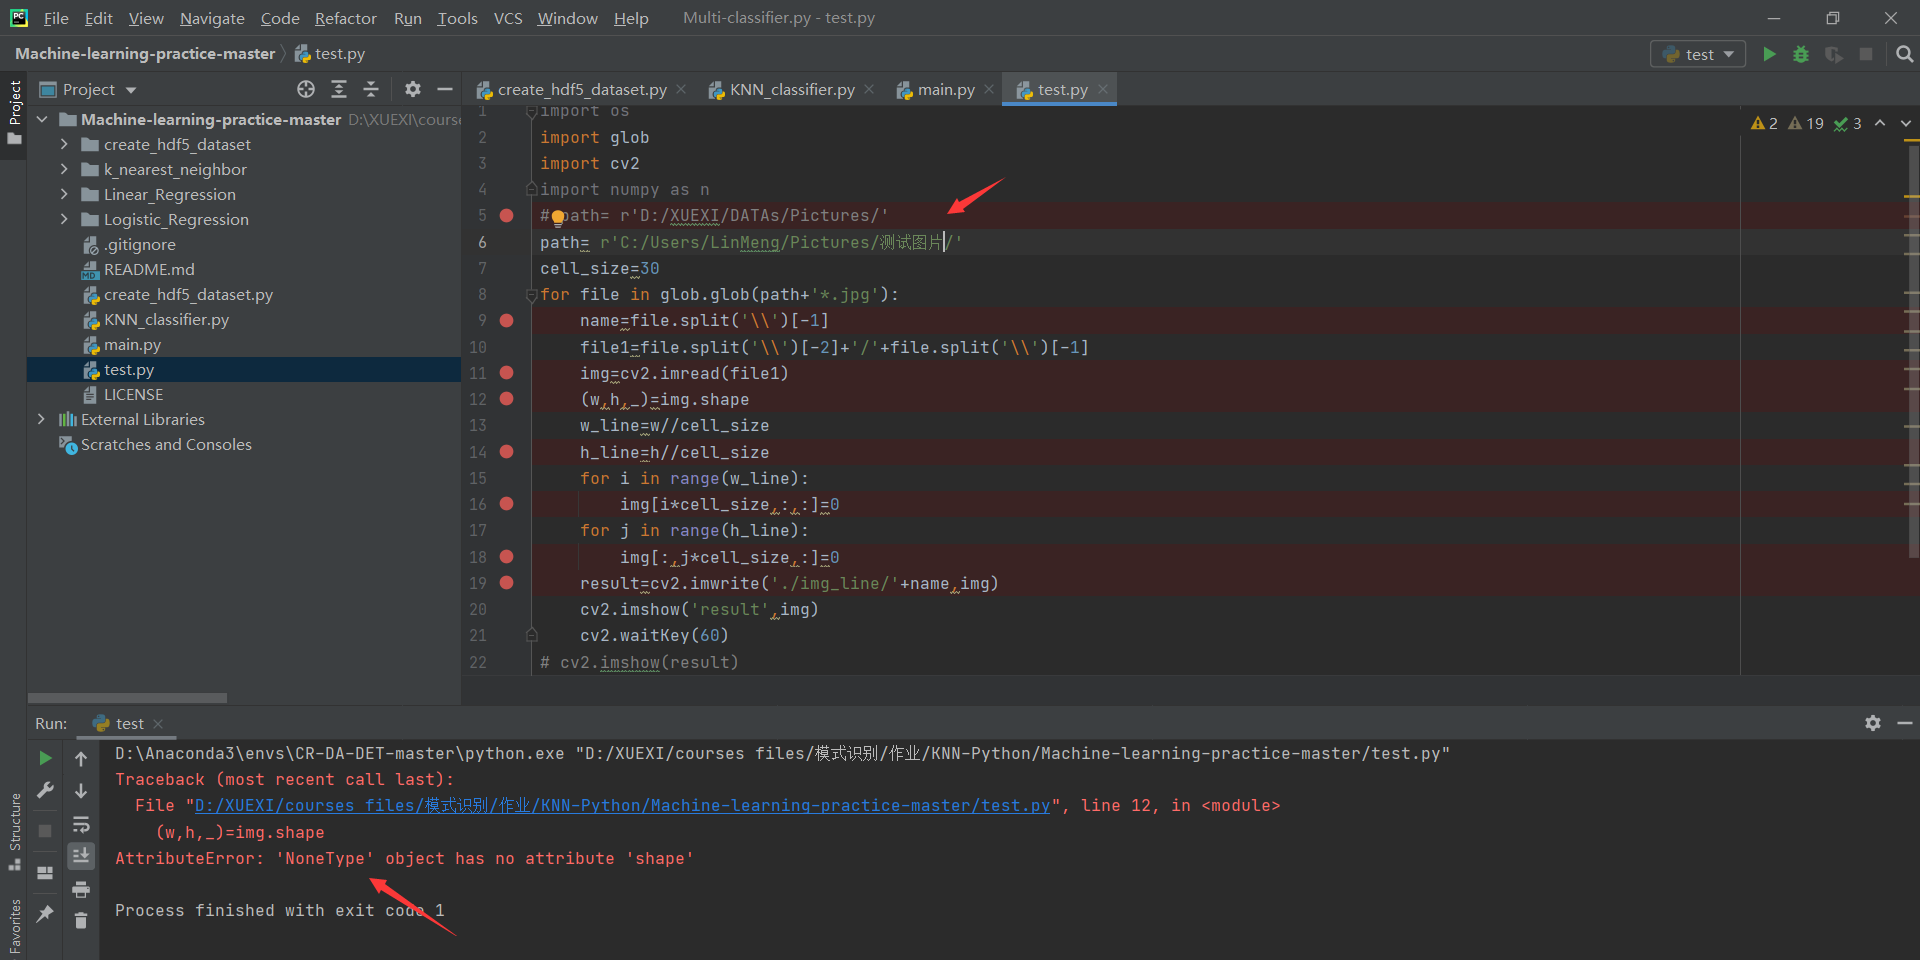Pin the Run tool window tab
The width and height of the screenshot is (1920, 960).
coord(44,916)
